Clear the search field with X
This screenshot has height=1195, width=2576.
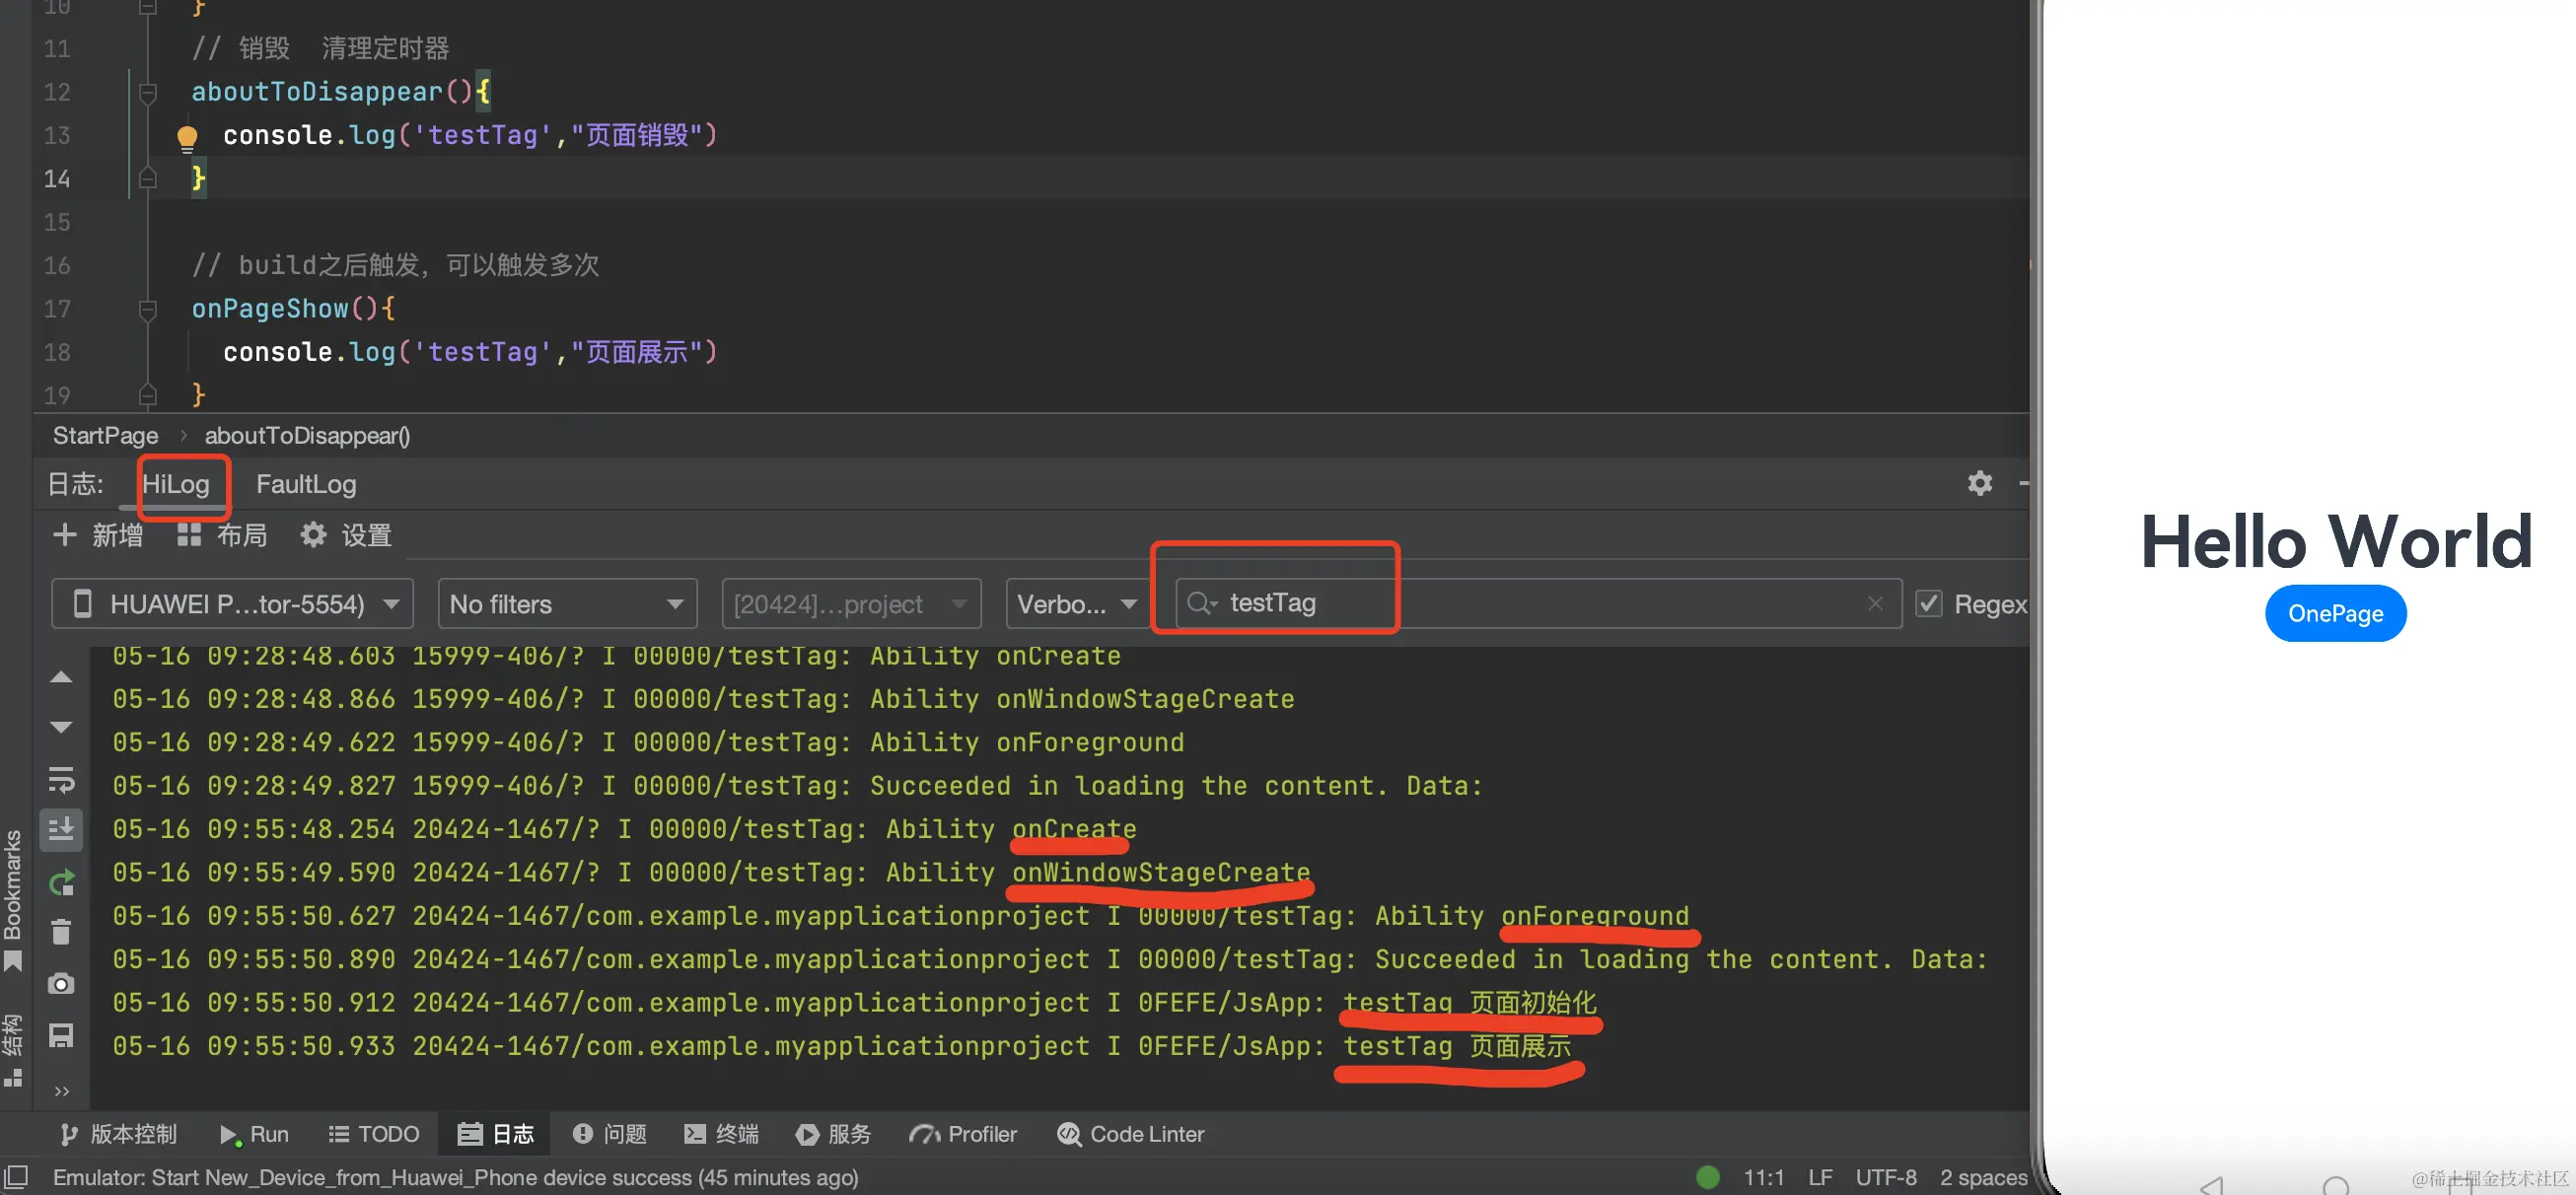[x=1875, y=604]
